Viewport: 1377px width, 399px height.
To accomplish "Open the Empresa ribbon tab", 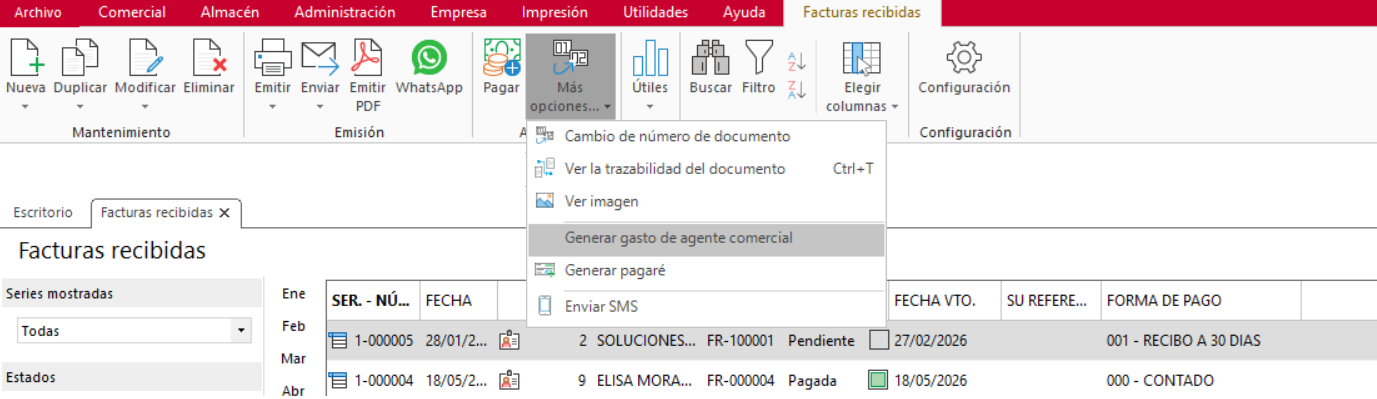I will click(x=458, y=12).
